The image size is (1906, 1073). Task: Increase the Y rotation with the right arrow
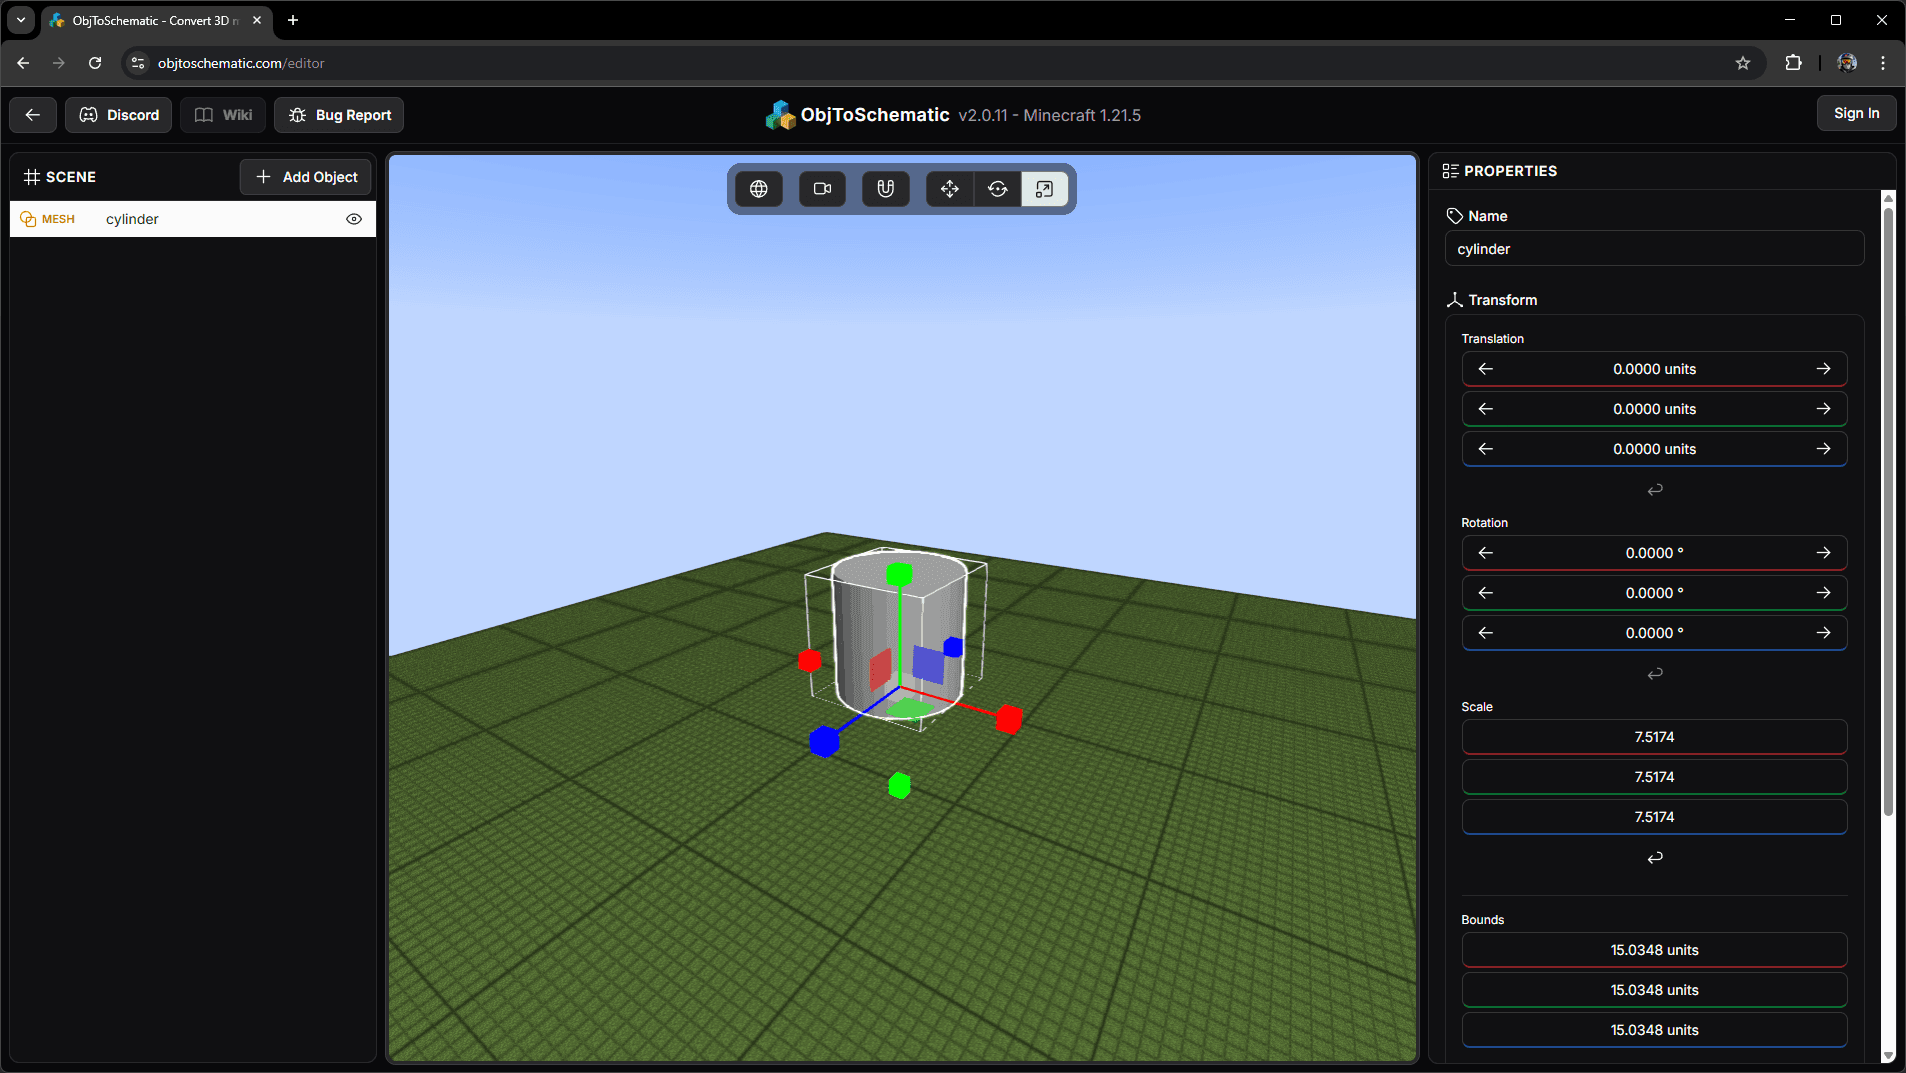coord(1824,592)
